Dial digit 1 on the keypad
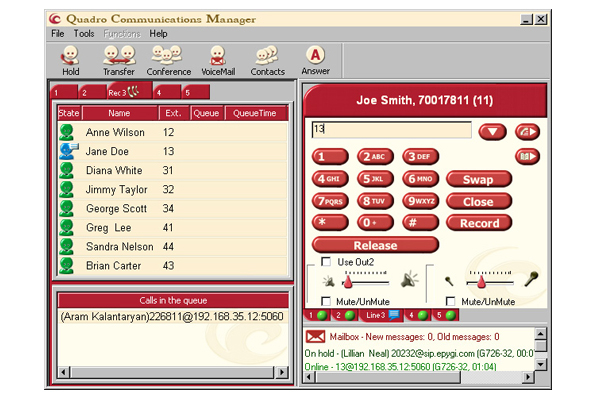Image resolution: width=600 pixels, height=400 pixels. 330,156
